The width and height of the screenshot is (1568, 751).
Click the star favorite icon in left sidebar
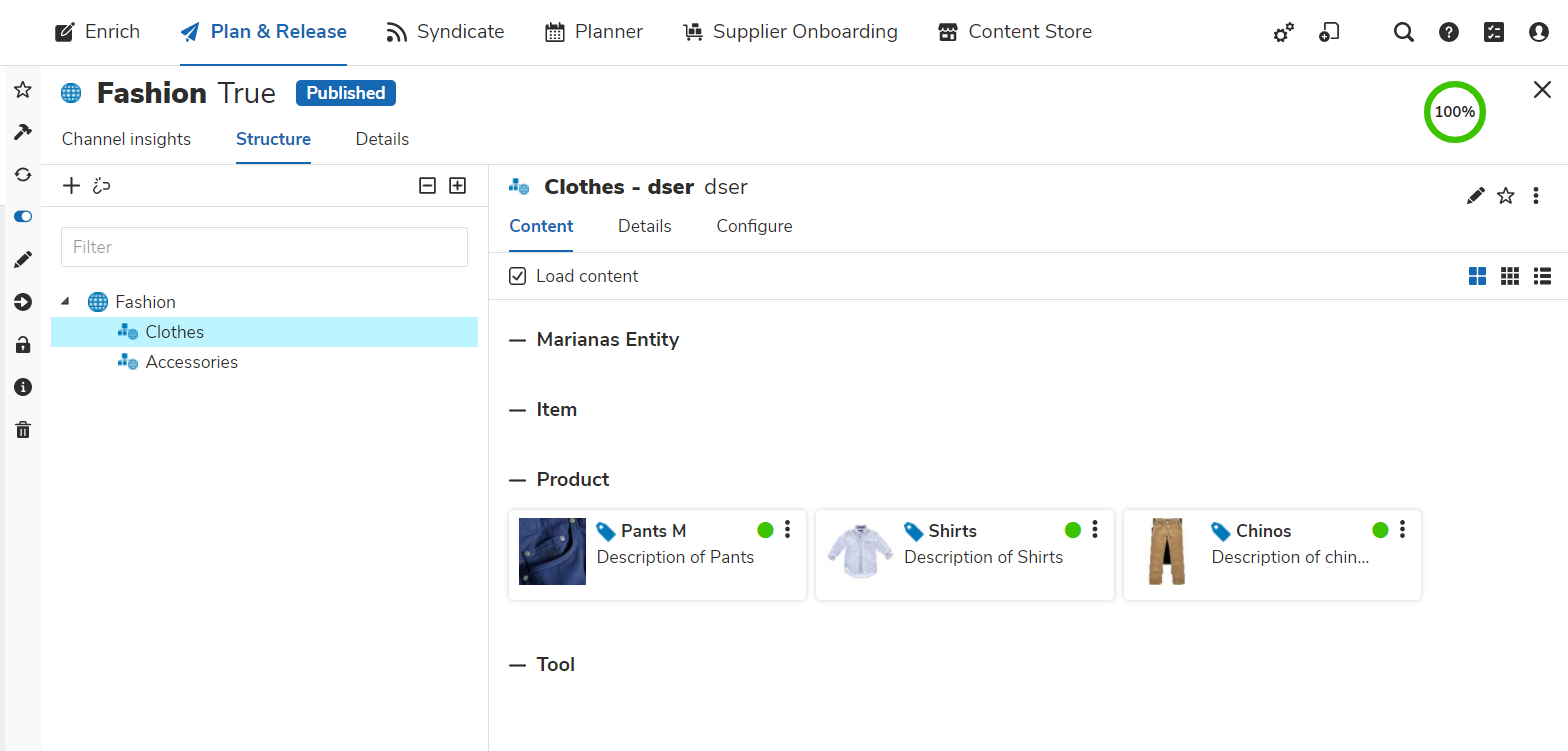coord(22,90)
